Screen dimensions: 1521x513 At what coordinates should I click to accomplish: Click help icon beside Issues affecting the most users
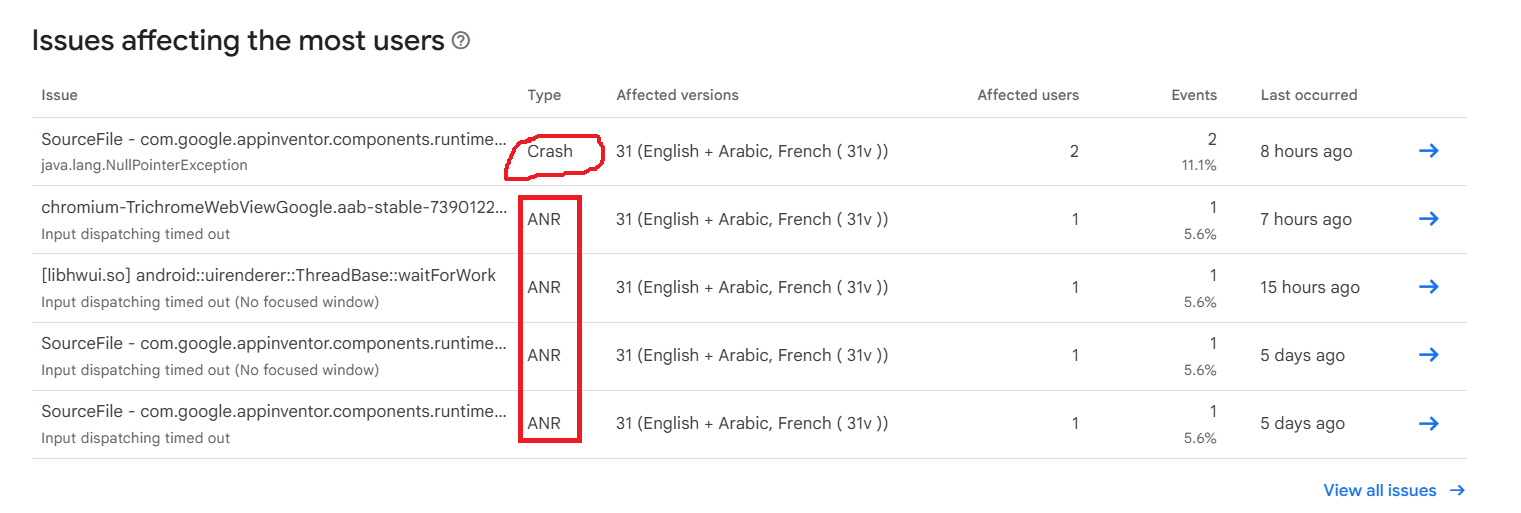point(461,41)
